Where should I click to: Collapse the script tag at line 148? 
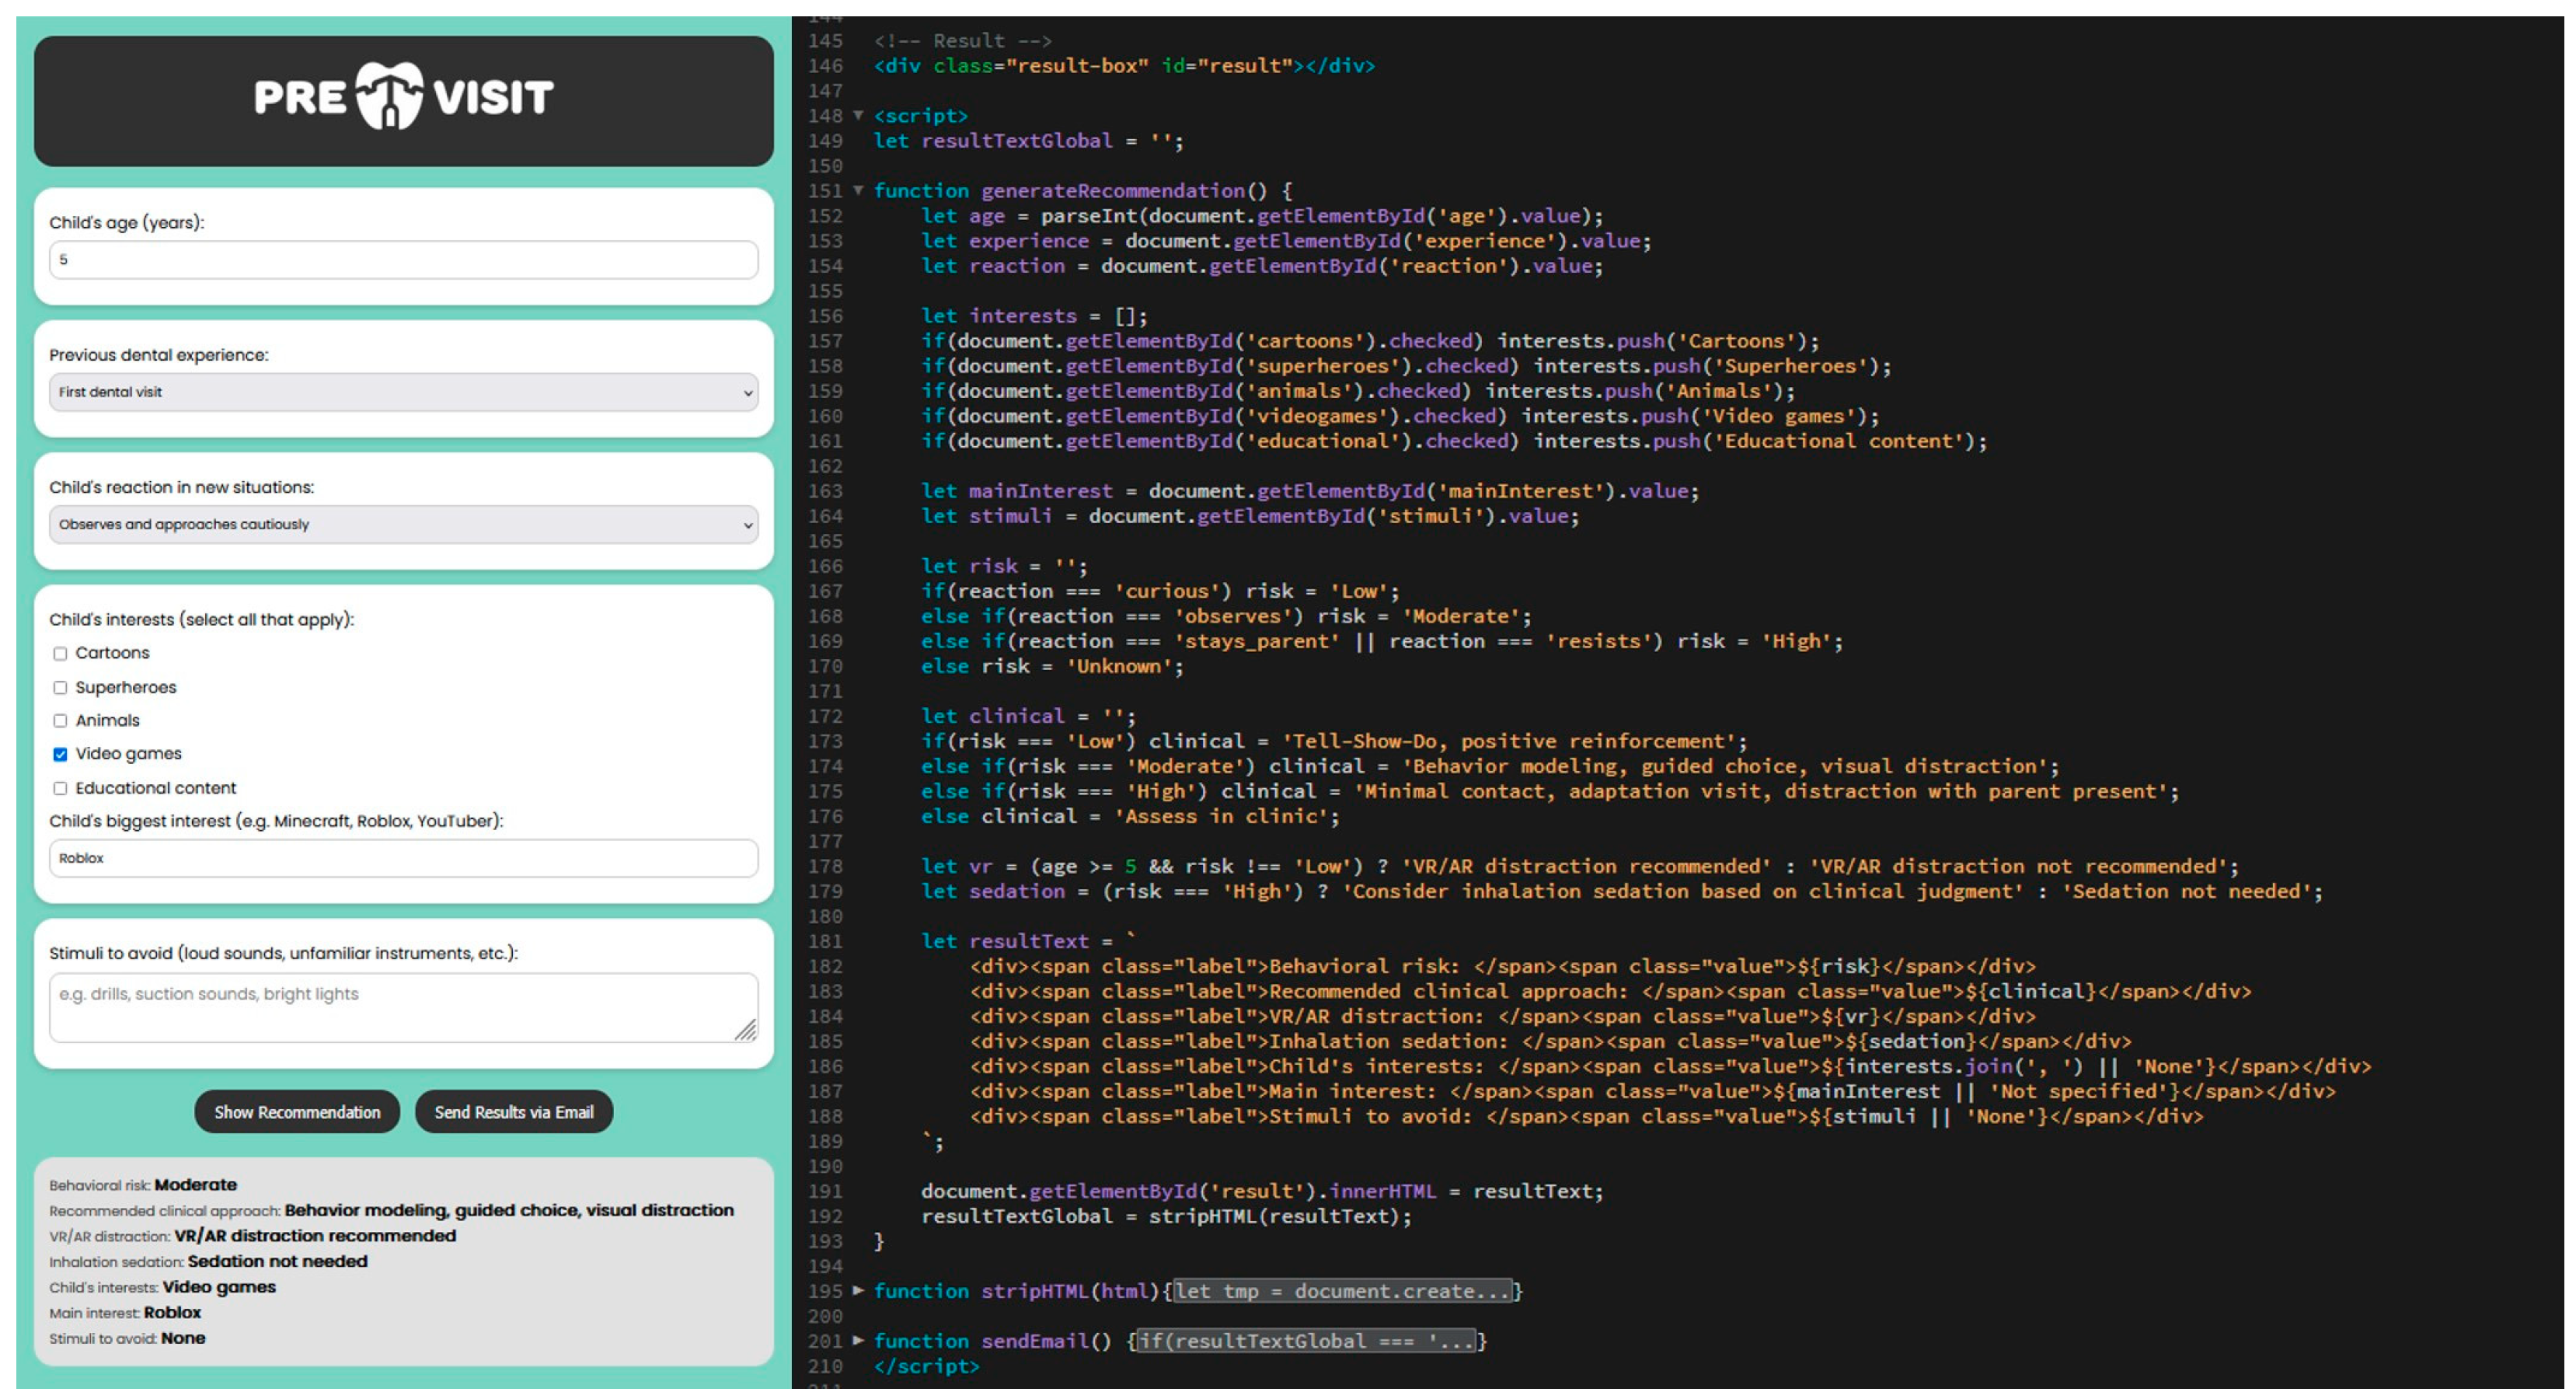click(858, 115)
